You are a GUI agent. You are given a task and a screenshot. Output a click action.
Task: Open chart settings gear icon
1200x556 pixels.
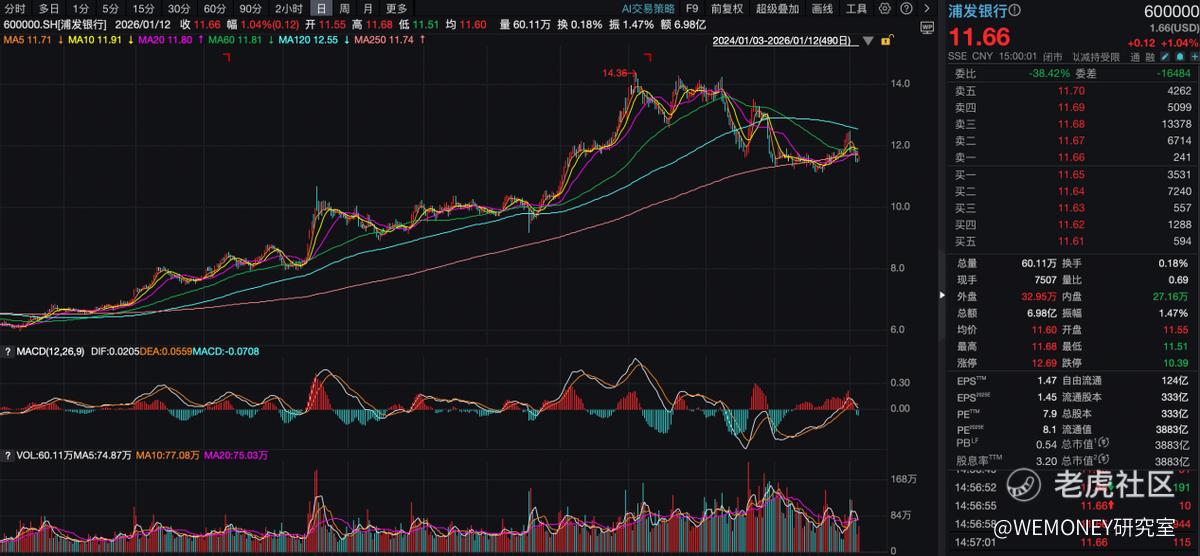[885, 8]
